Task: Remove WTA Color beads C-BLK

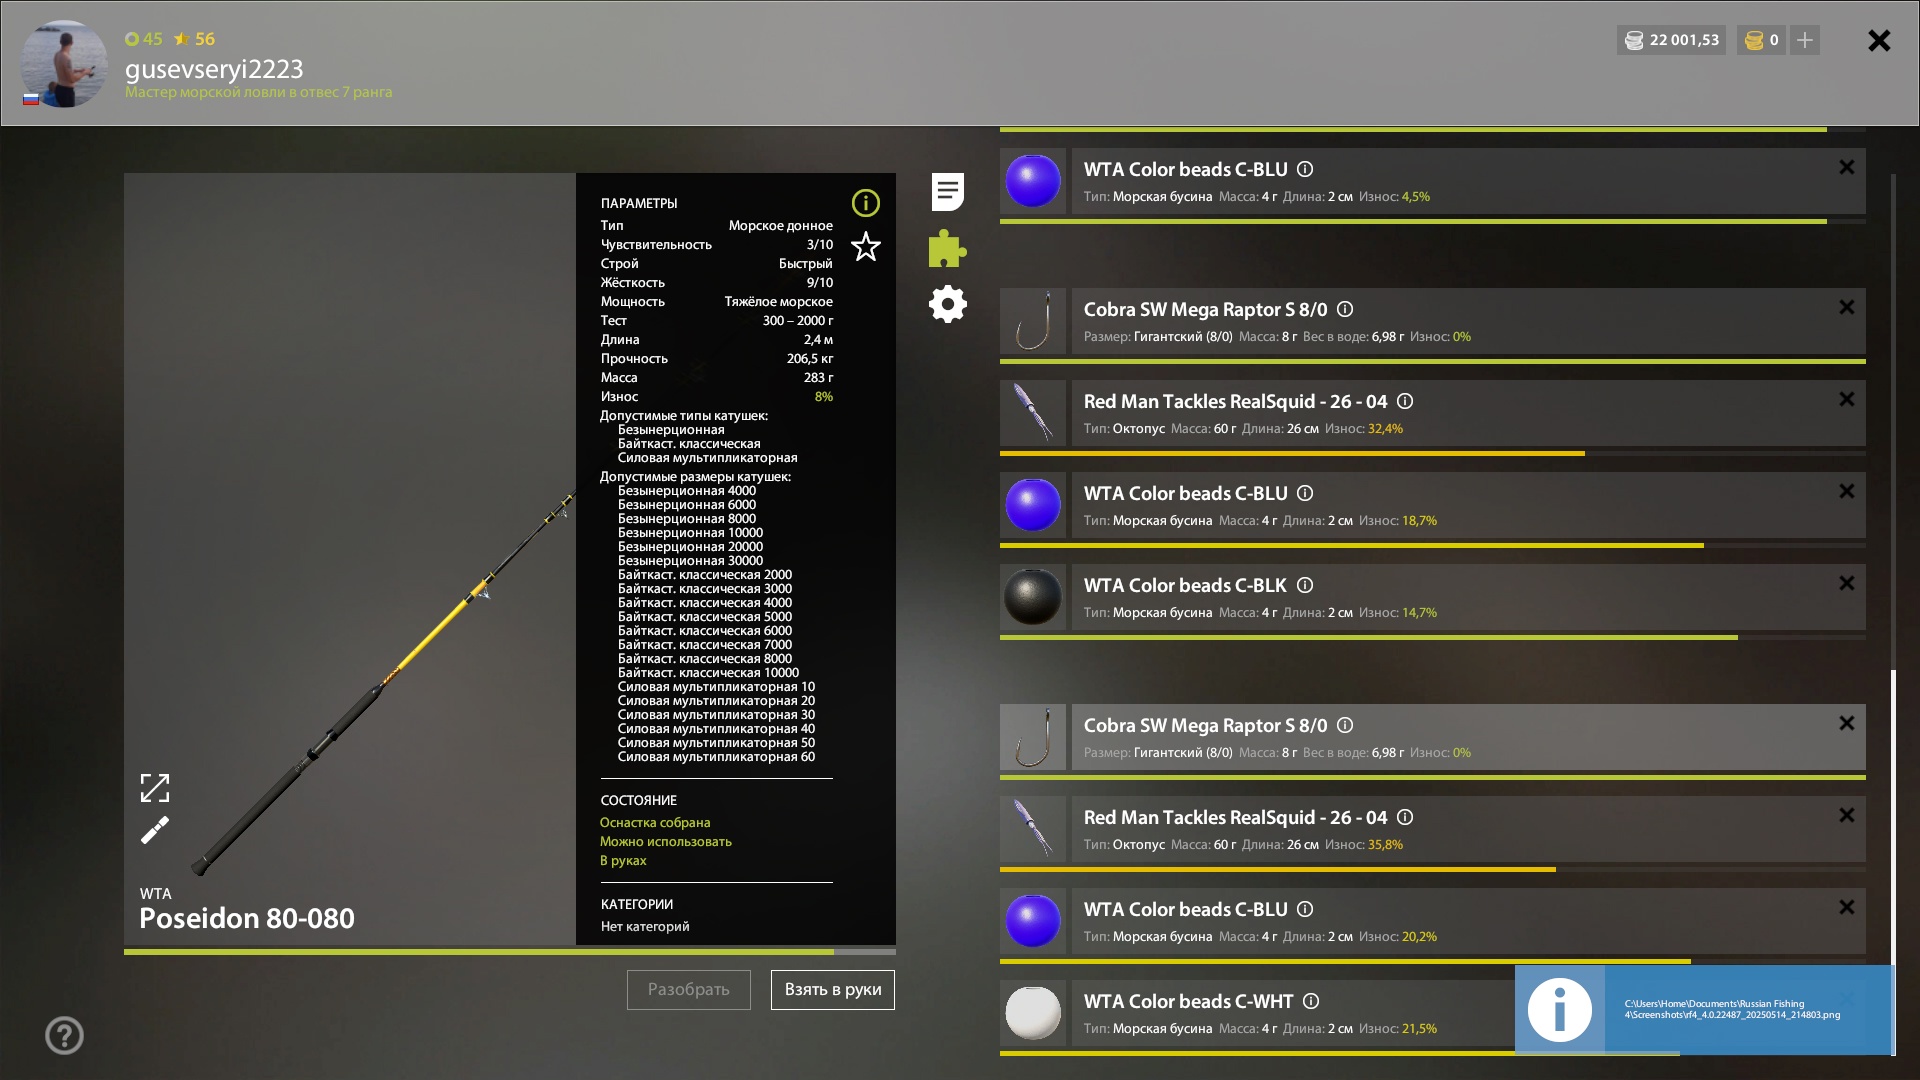Action: click(x=1846, y=583)
